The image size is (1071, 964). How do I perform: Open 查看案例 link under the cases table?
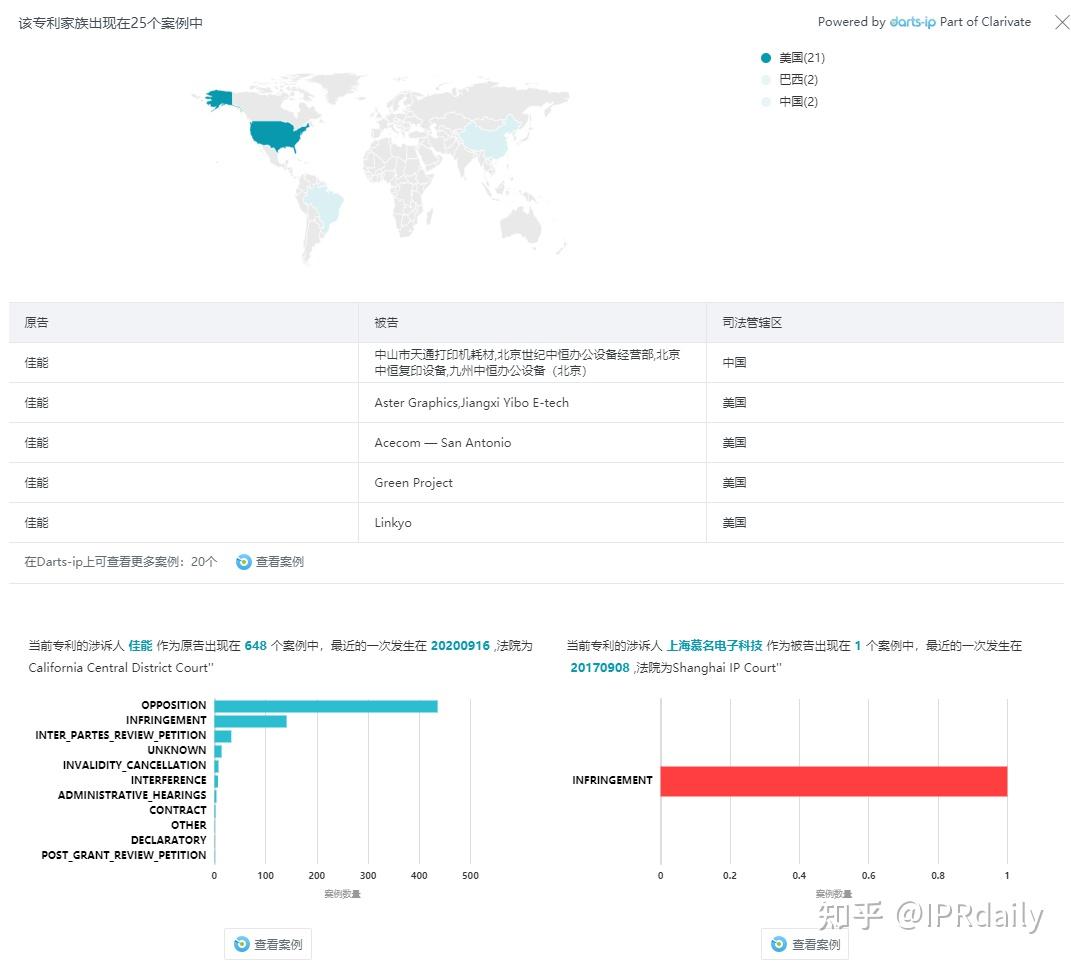279,562
